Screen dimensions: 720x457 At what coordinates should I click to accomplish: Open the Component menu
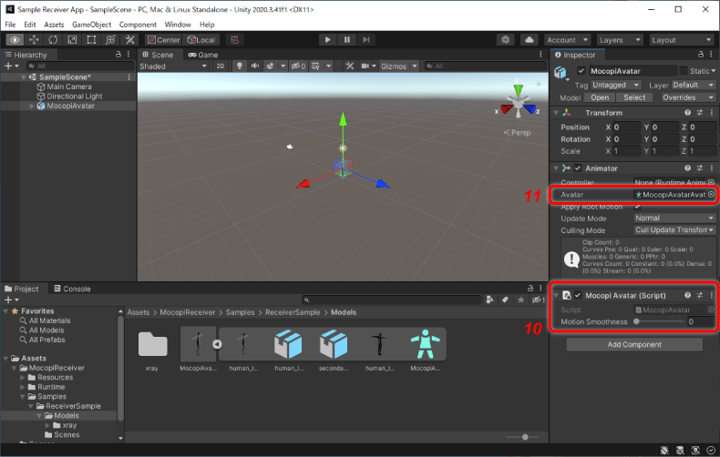pos(138,24)
